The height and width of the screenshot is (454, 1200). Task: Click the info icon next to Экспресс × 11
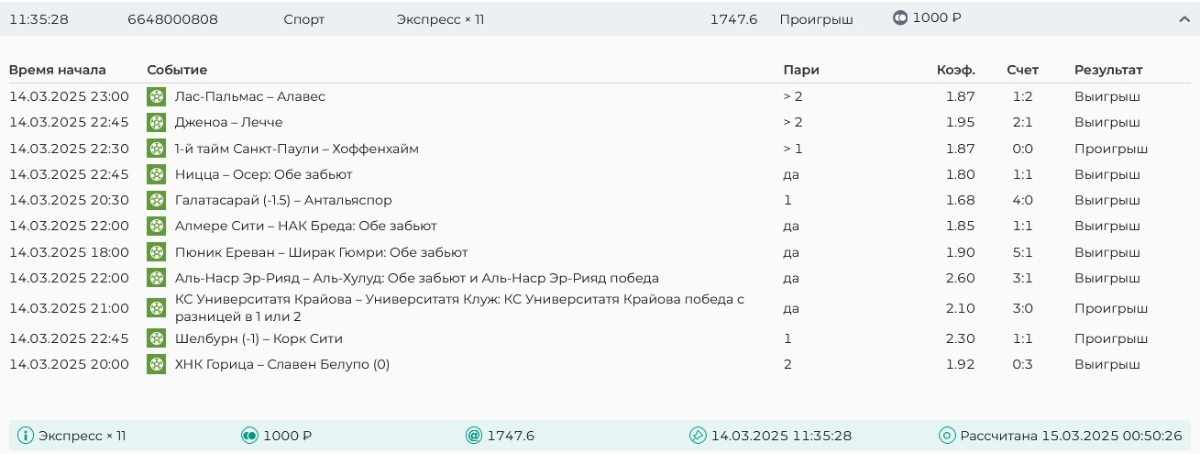click(26, 436)
